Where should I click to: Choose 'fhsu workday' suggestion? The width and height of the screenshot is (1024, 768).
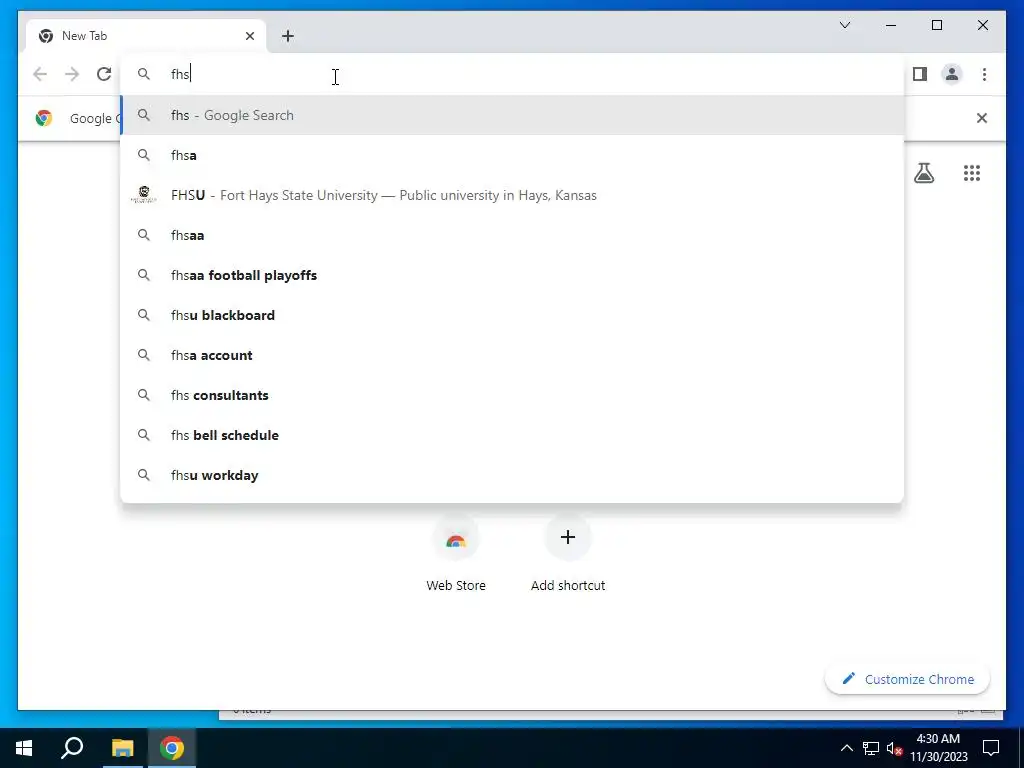pos(512,475)
